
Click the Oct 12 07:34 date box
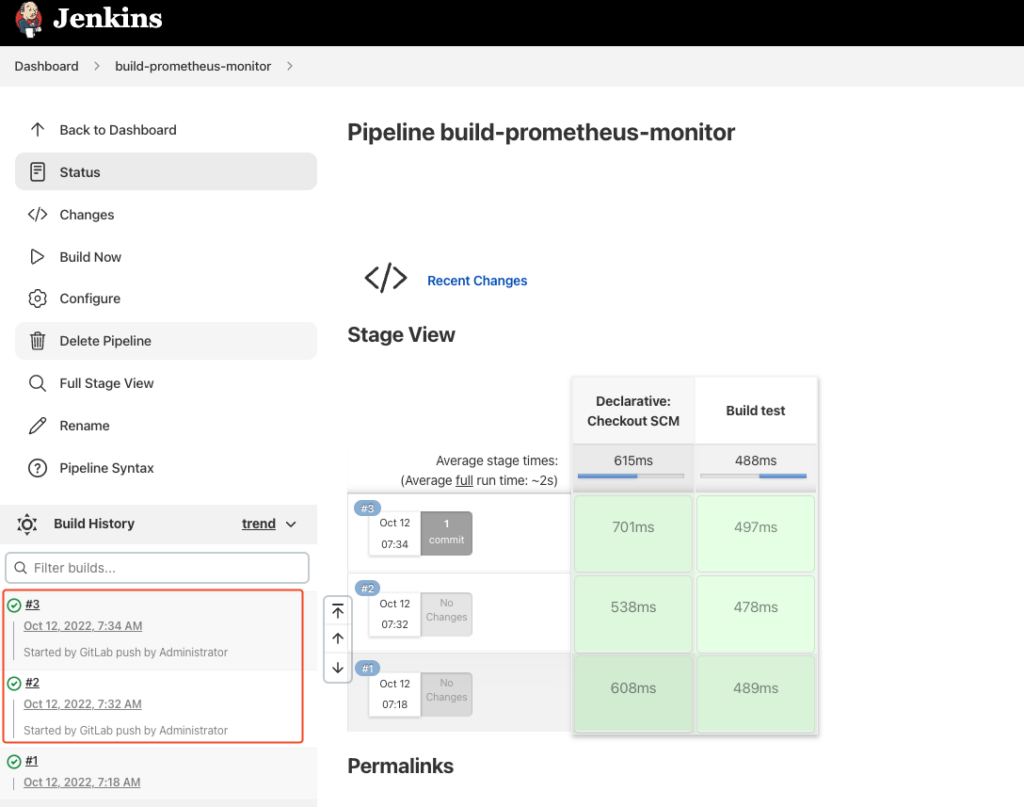394,533
